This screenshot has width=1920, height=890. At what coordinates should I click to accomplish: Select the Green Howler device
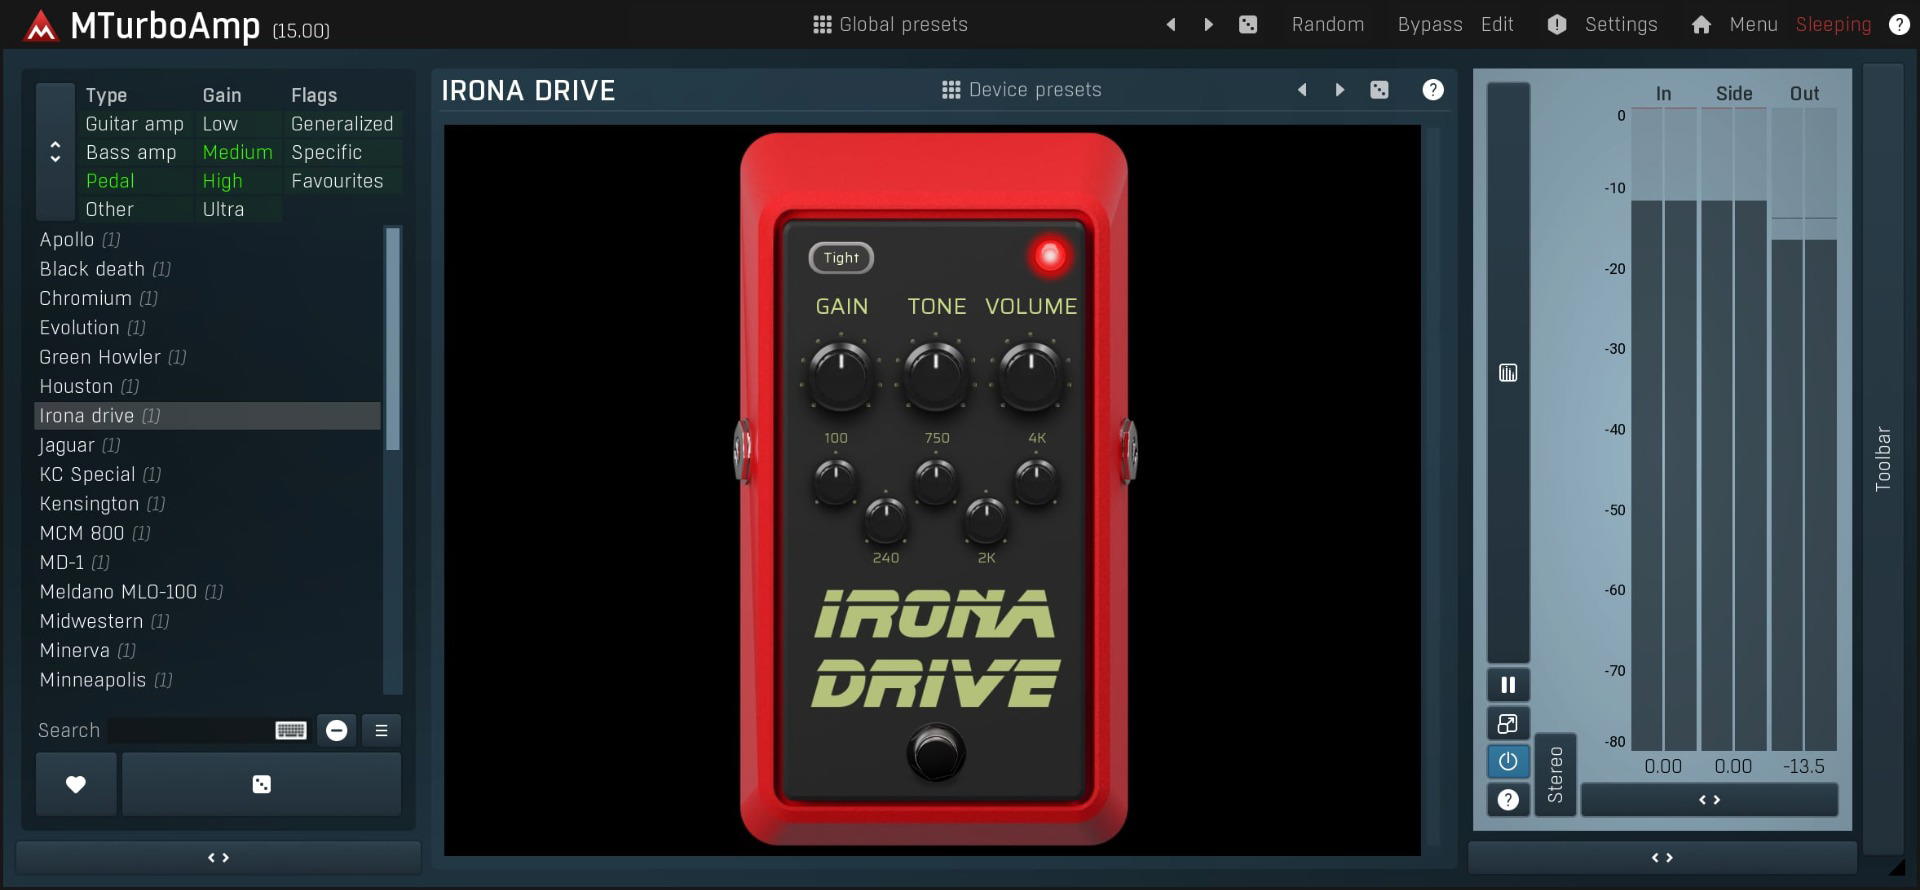(x=208, y=357)
